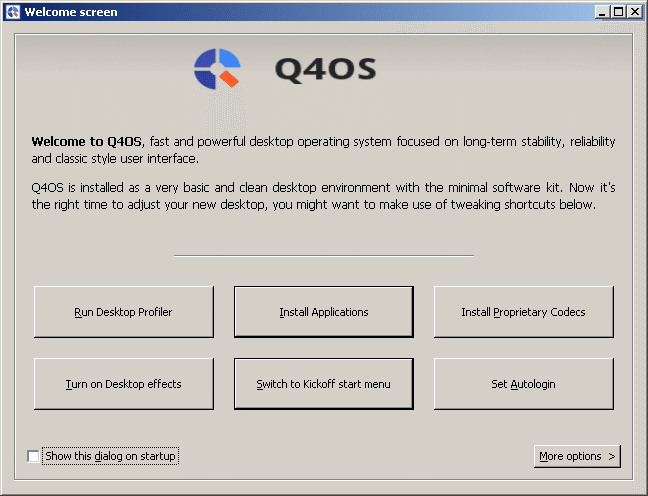Open the Set Autologin option
This screenshot has width=648, height=496.
(524, 384)
